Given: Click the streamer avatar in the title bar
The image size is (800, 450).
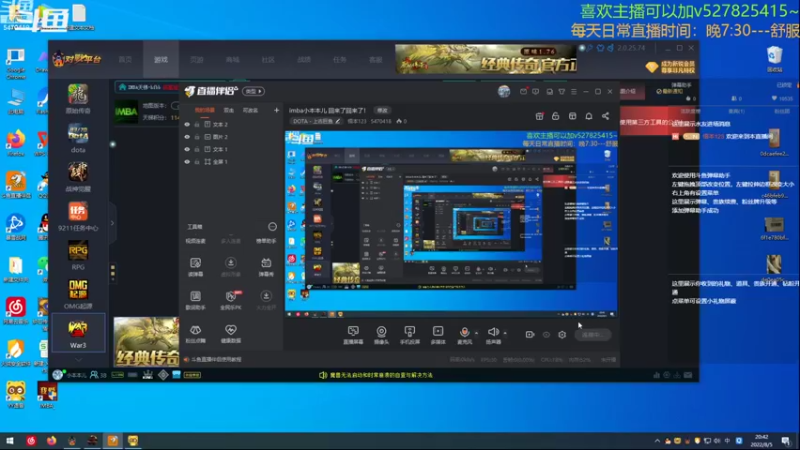Looking at the screenshot, I should pyautogui.click(x=504, y=91).
